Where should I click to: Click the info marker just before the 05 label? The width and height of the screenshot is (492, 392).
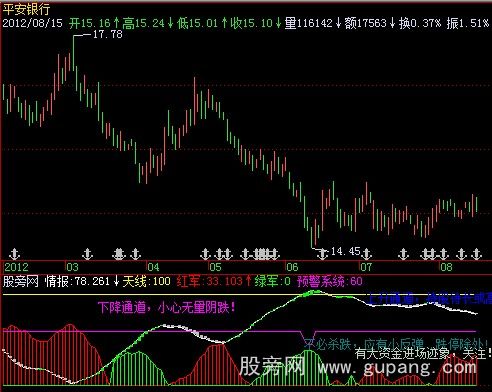coord(205,254)
